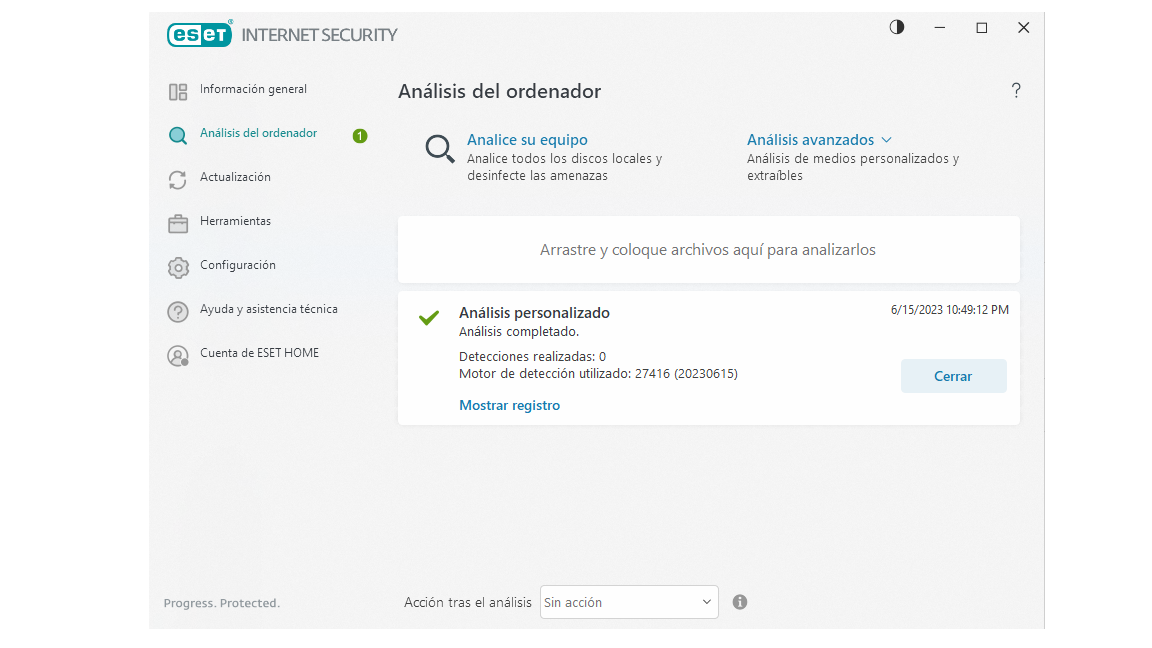Image resolution: width=1152 pixels, height=648 pixels.
Task: Click the Configuración gear icon
Action: pyautogui.click(x=178, y=268)
